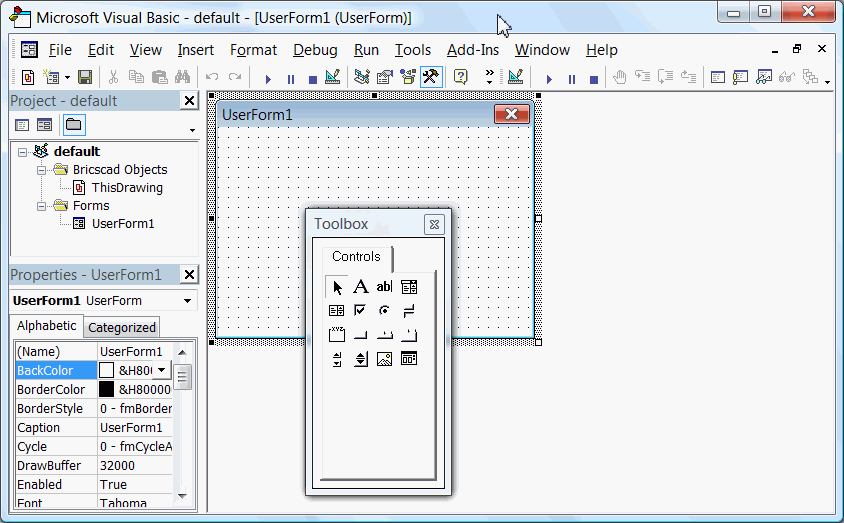Open the UserForm1 object dropdown in Properties
The image size is (844, 523).
187,301
